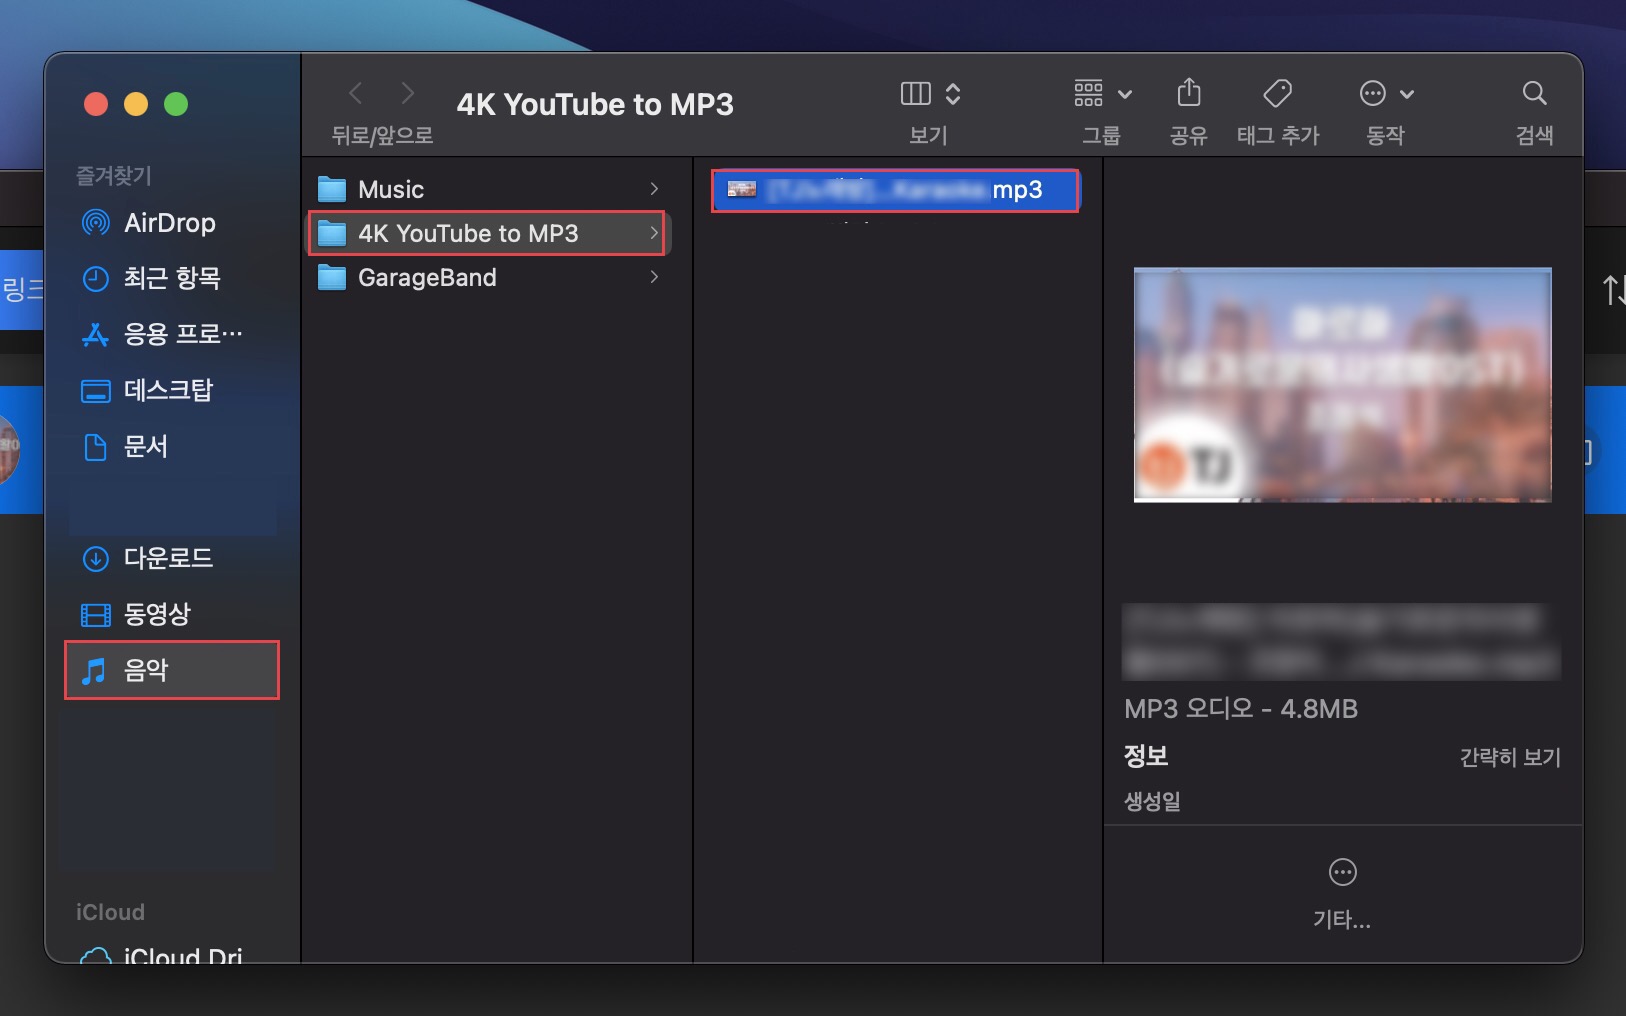
Task: Open iCloud Drive in sidebar
Action: [171, 955]
